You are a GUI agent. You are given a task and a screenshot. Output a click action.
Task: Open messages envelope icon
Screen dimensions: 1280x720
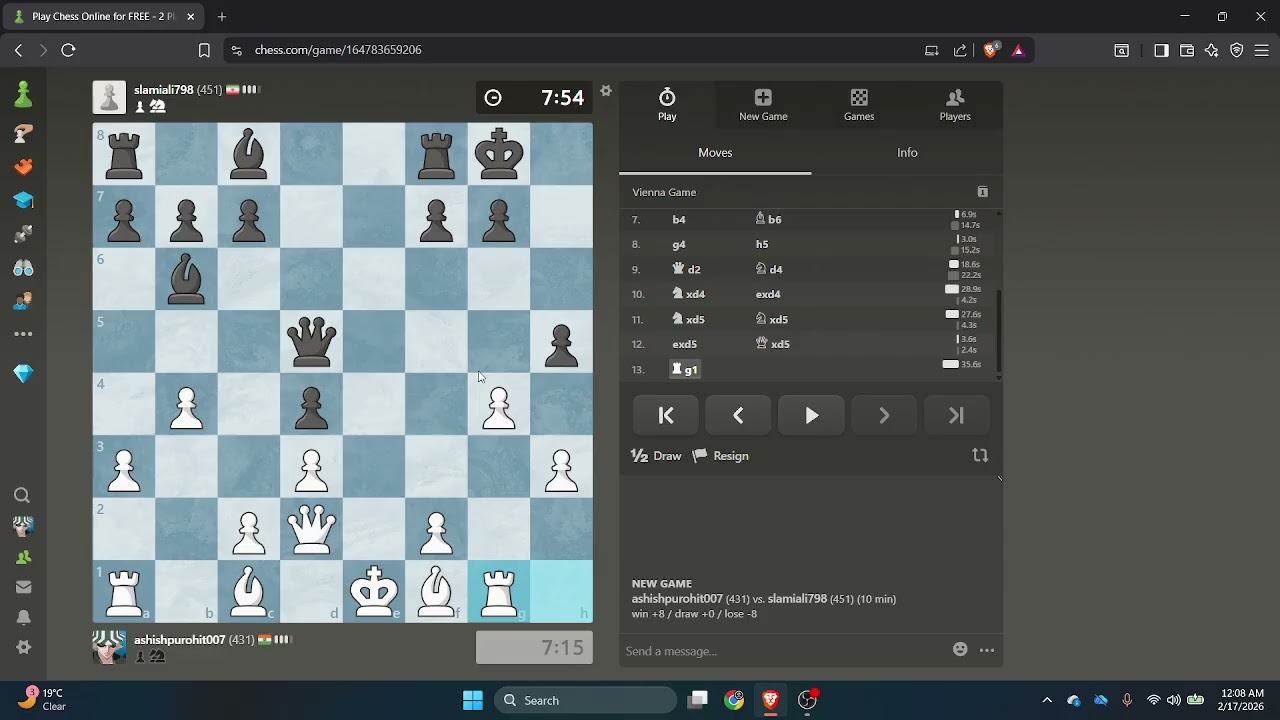point(23,587)
